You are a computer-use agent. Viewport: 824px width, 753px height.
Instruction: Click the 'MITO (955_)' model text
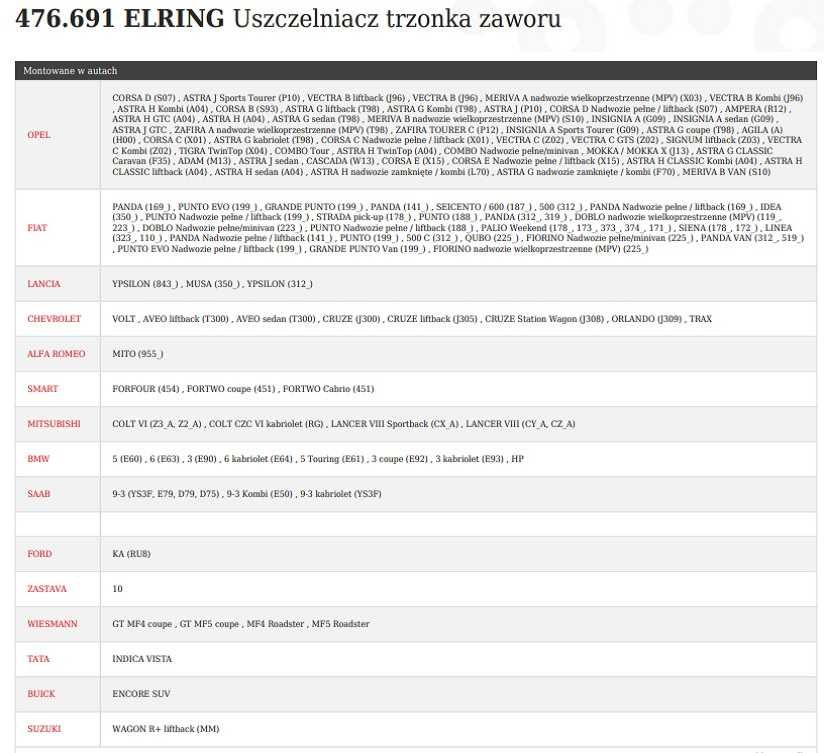coord(138,354)
